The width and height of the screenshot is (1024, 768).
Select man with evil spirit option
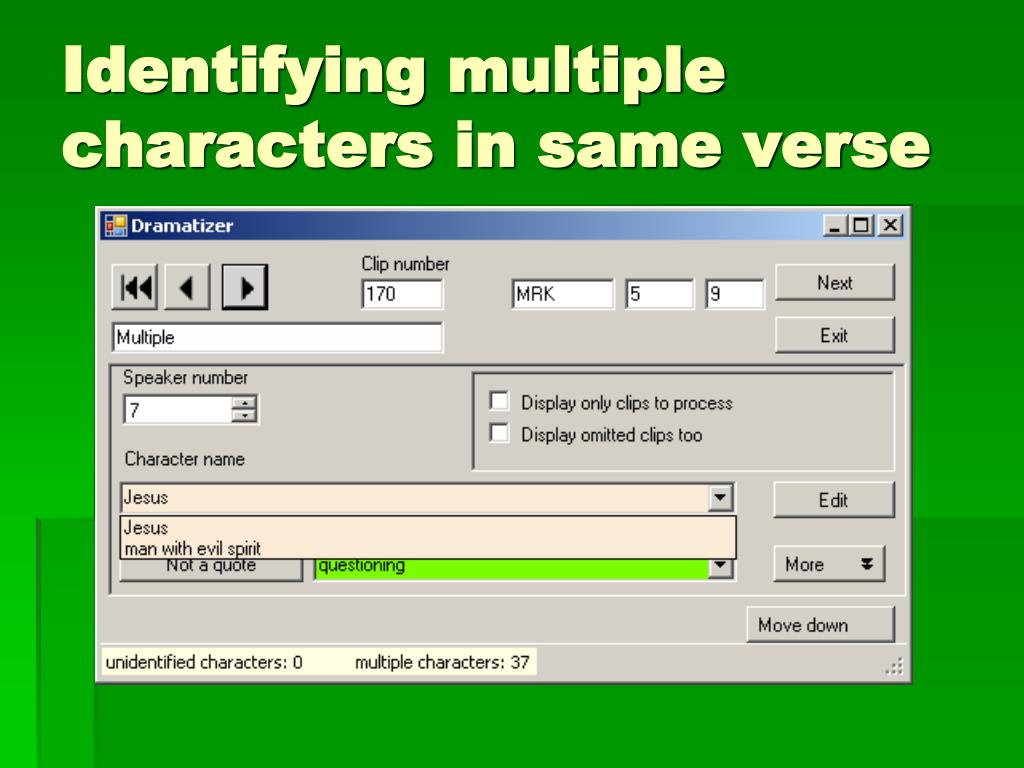(x=428, y=548)
